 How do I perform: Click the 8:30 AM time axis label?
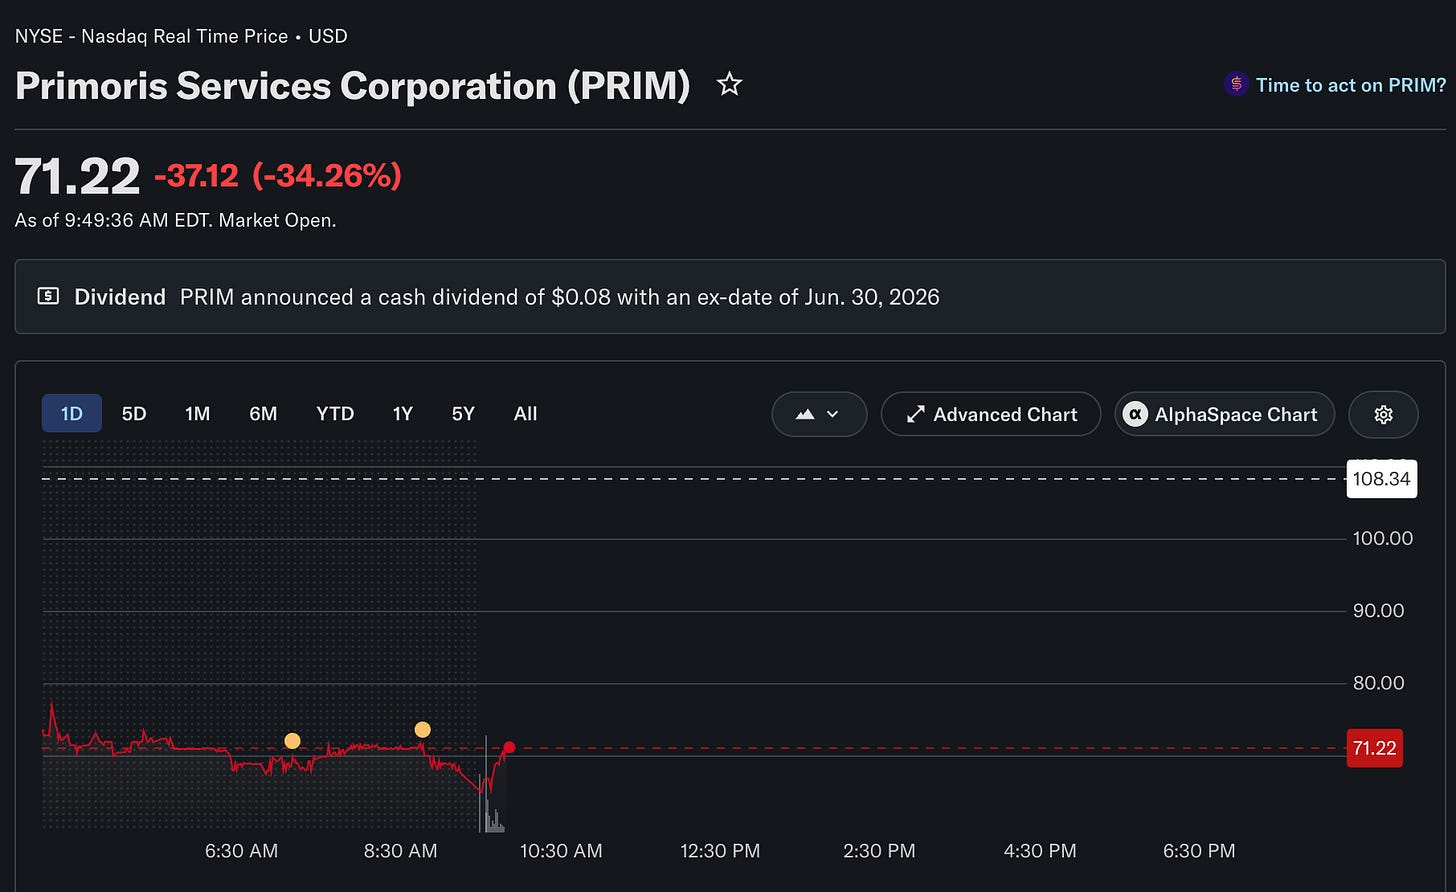[x=400, y=851]
